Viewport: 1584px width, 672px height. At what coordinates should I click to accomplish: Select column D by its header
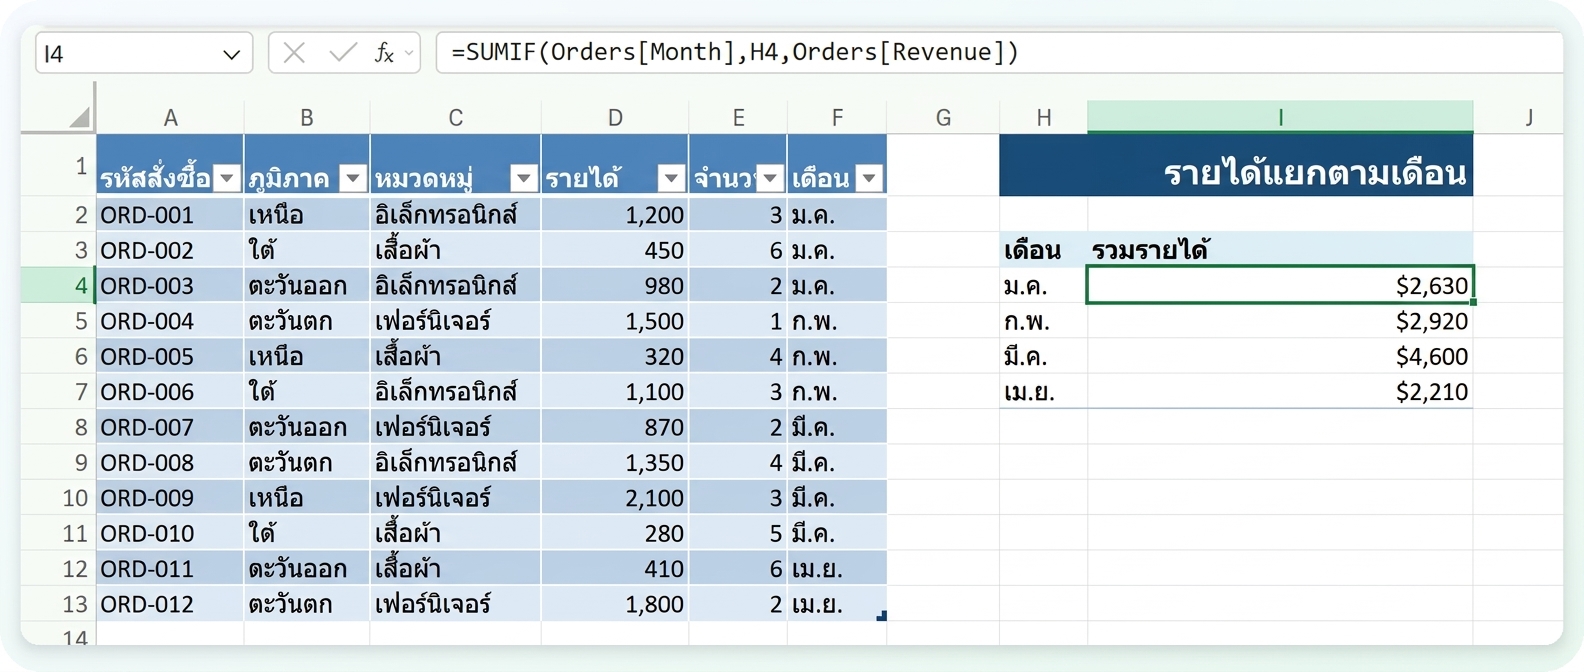point(615,118)
